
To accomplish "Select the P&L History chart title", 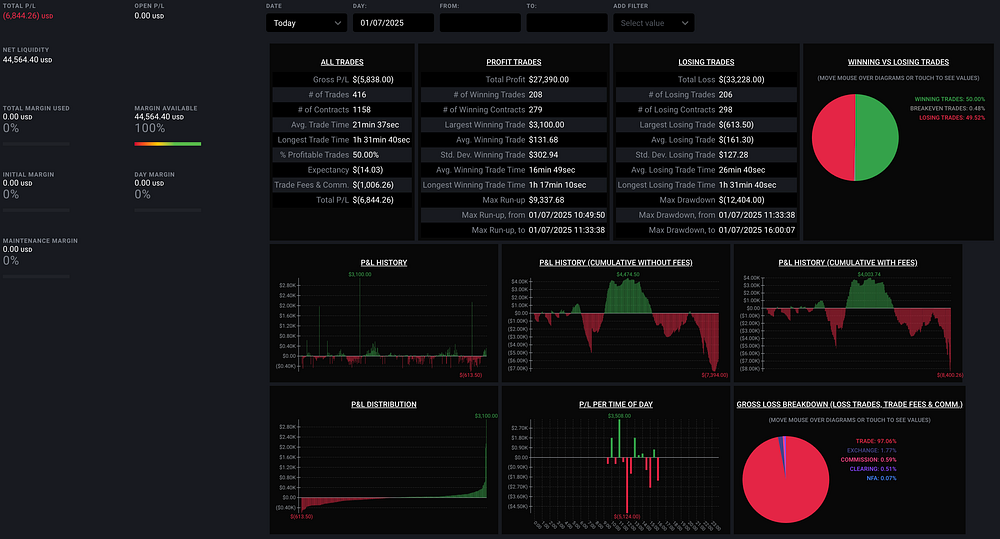I will coord(383,262).
